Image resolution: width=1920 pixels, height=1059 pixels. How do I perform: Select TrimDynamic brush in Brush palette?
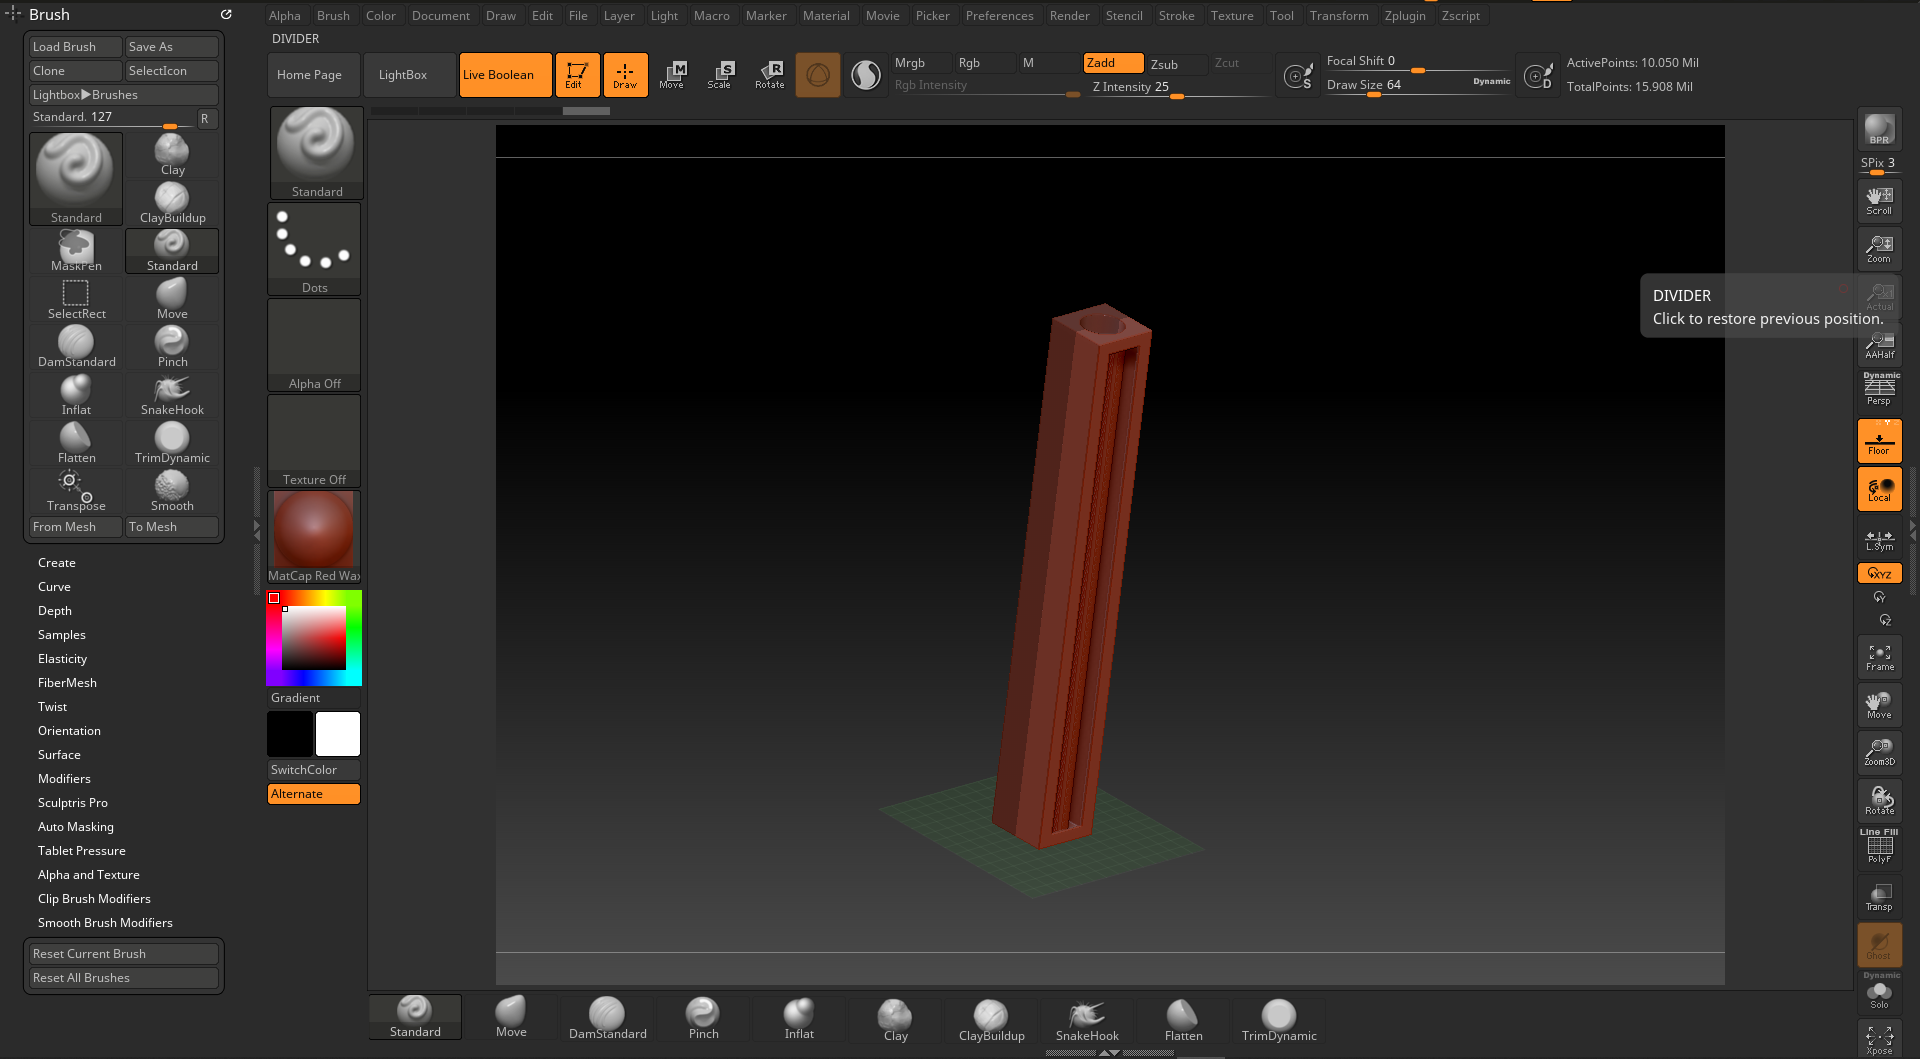pyautogui.click(x=172, y=443)
